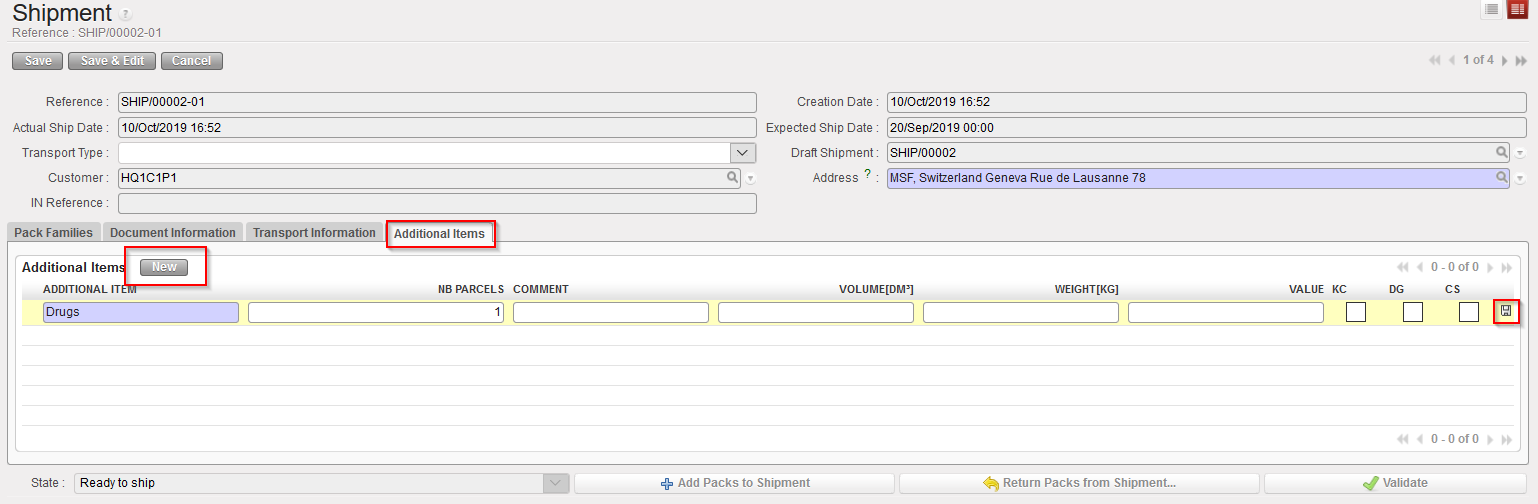The width and height of the screenshot is (1538, 504).
Task: Go to next record arrow near 1 of 4
Action: [x=1505, y=61]
